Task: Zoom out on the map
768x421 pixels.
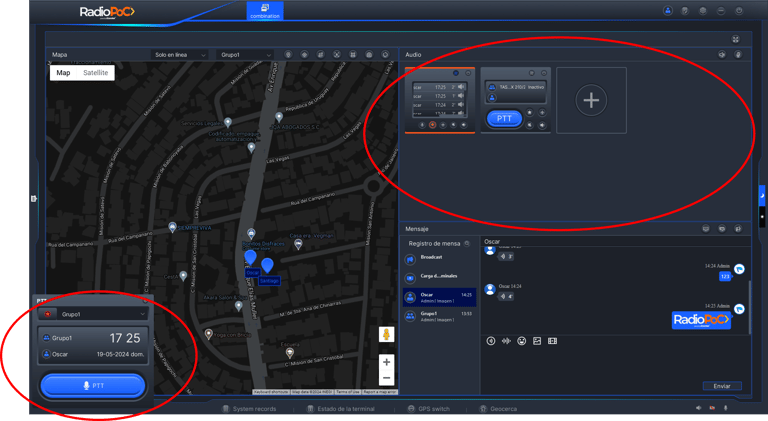Action: point(386,378)
